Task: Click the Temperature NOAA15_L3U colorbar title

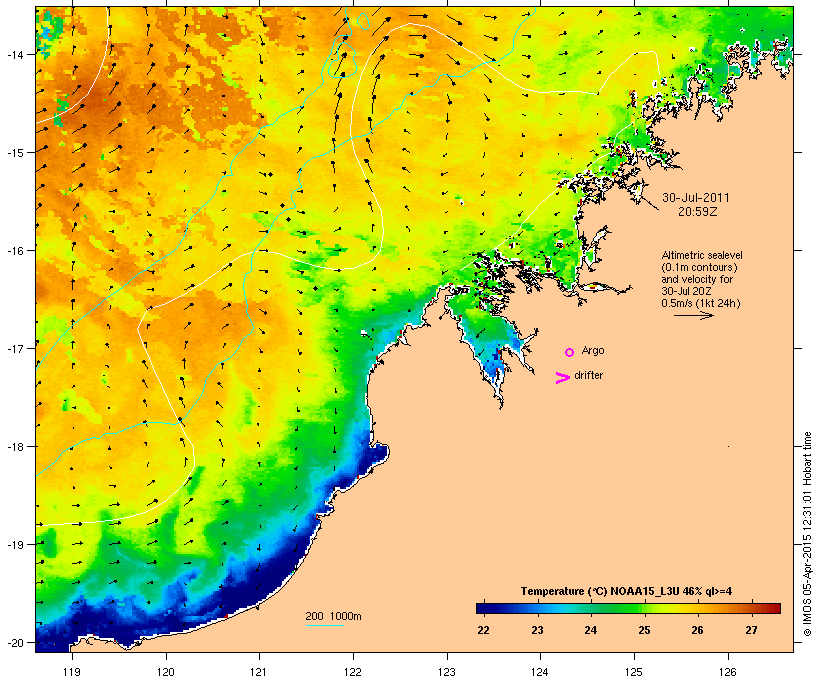Action: coord(626,591)
